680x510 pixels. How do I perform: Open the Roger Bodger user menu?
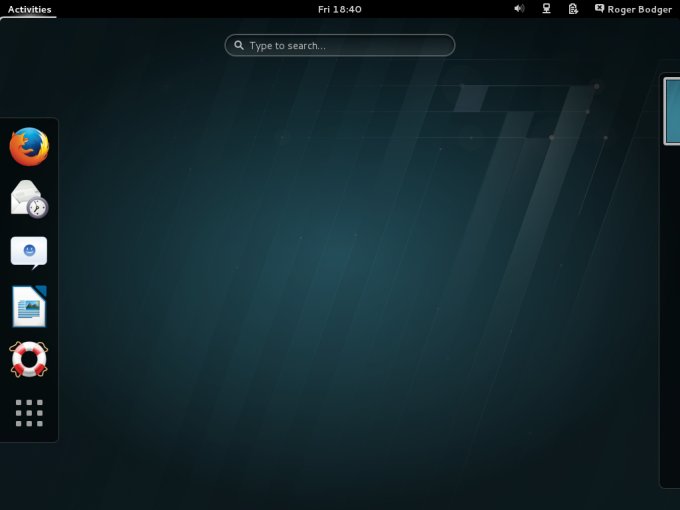633,9
